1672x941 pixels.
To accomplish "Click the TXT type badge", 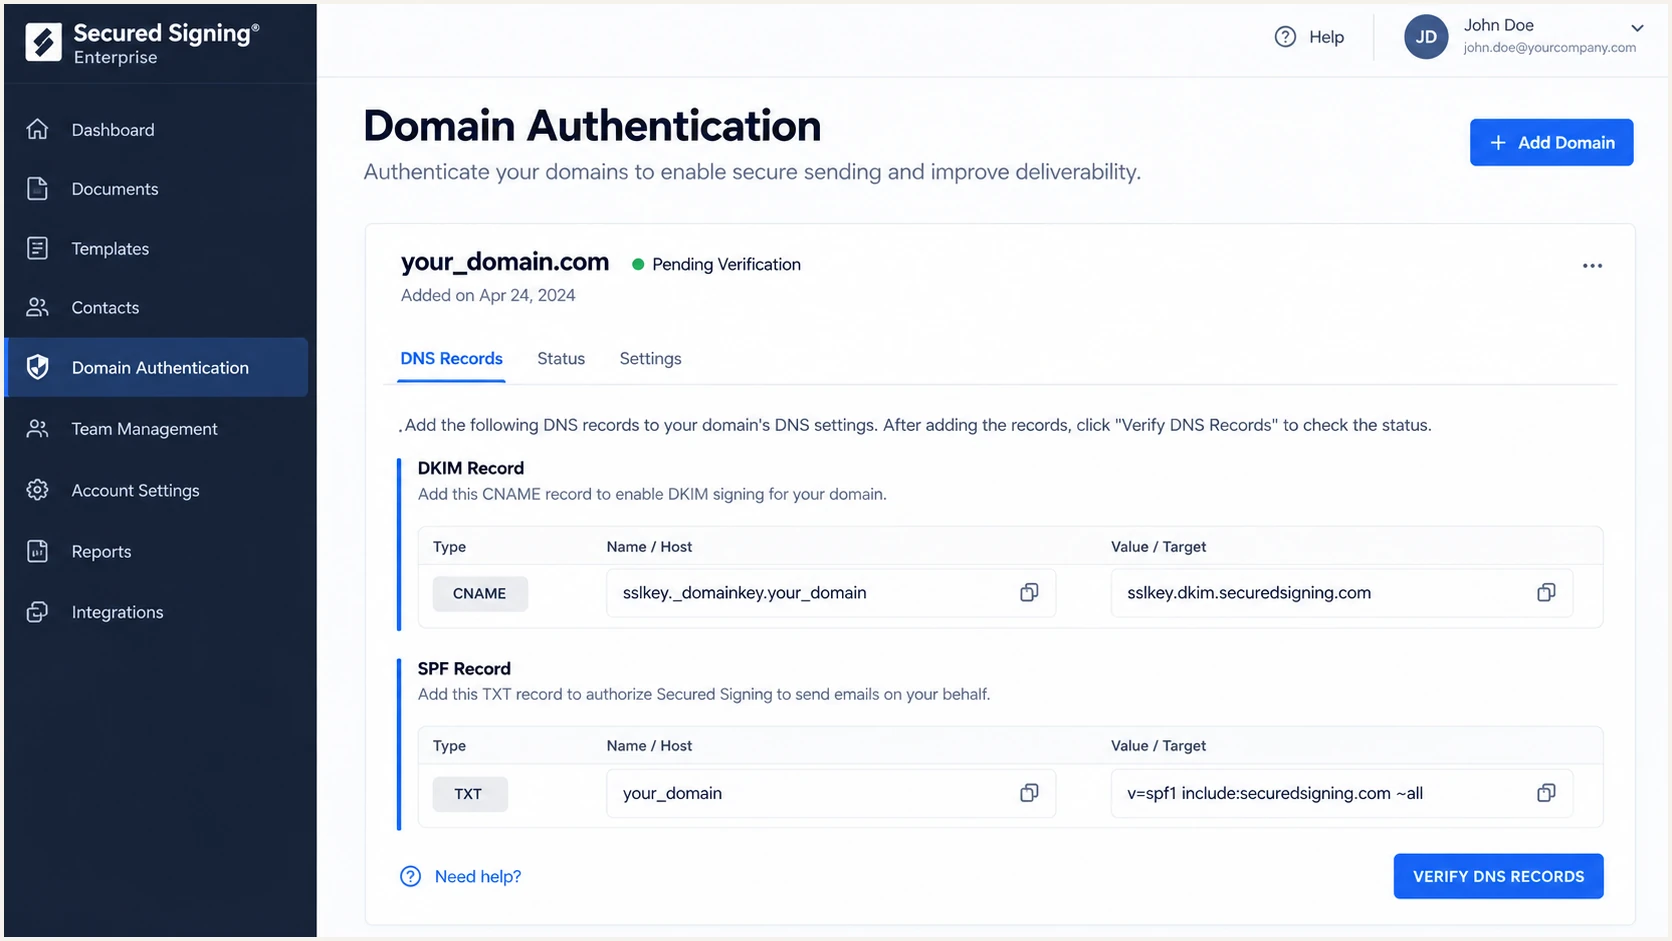I will click(470, 794).
